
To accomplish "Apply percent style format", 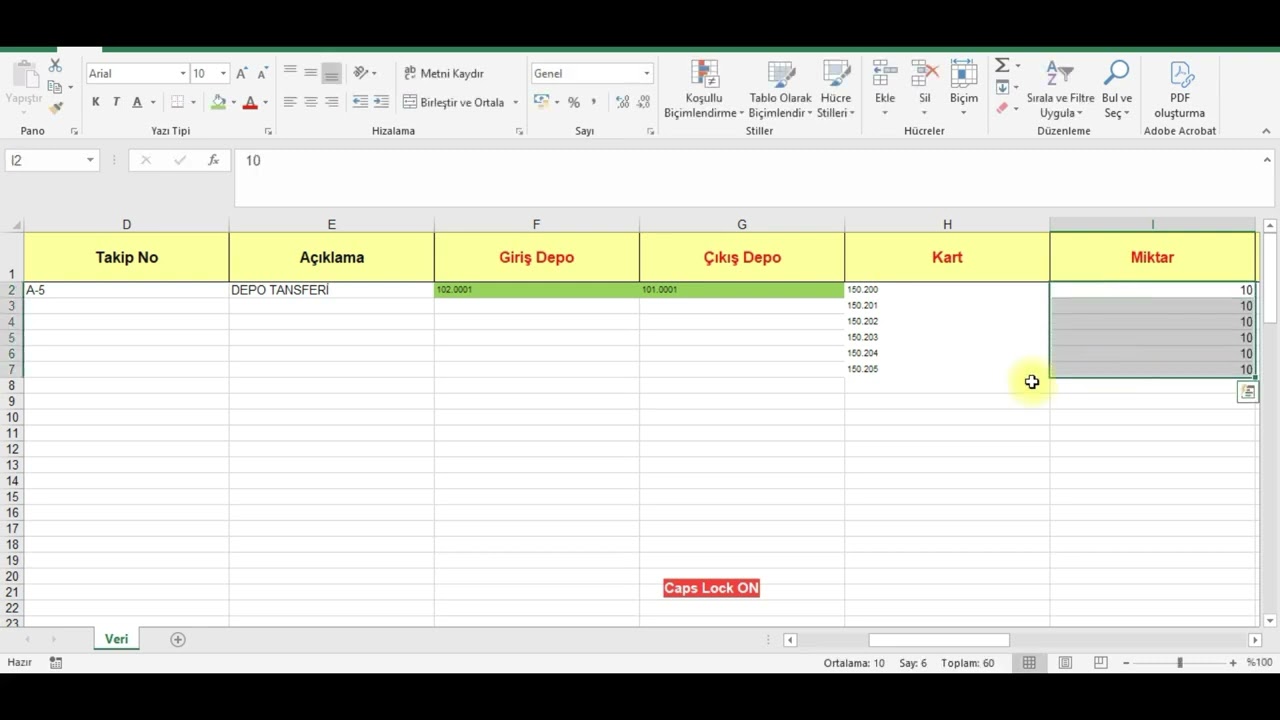I will [x=574, y=102].
